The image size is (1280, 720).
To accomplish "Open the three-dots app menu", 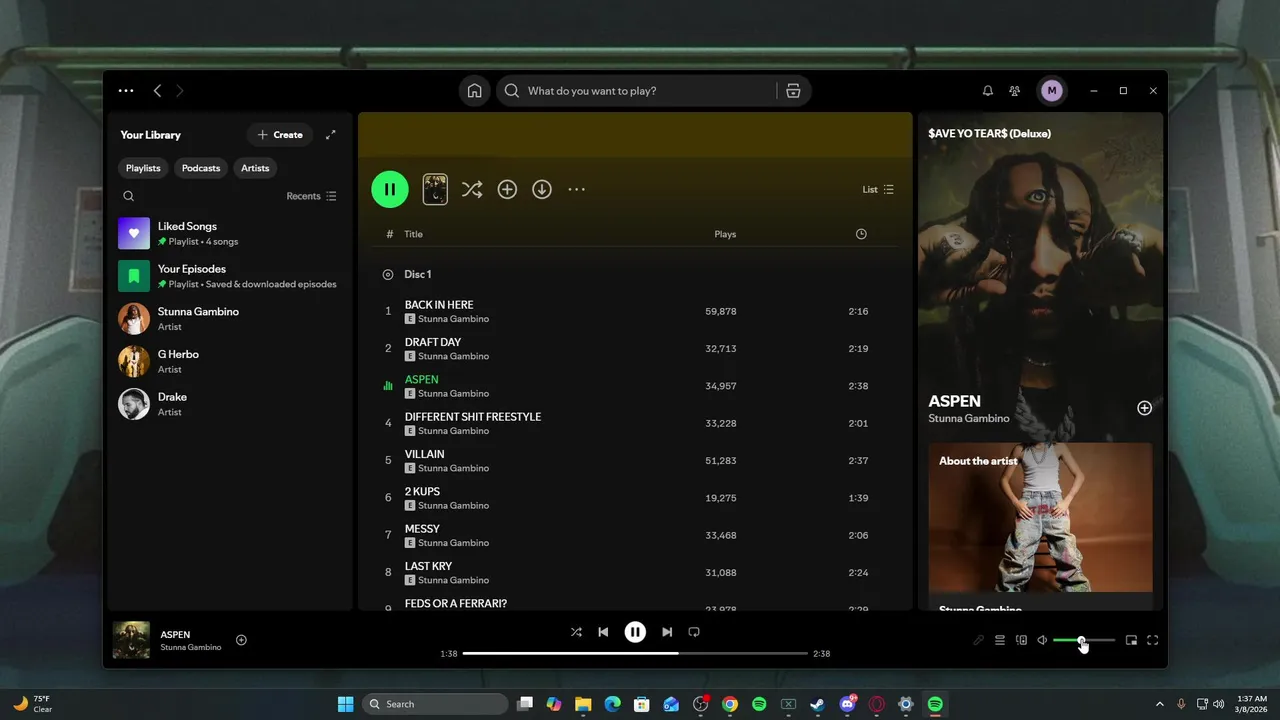I will coord(126,91).
